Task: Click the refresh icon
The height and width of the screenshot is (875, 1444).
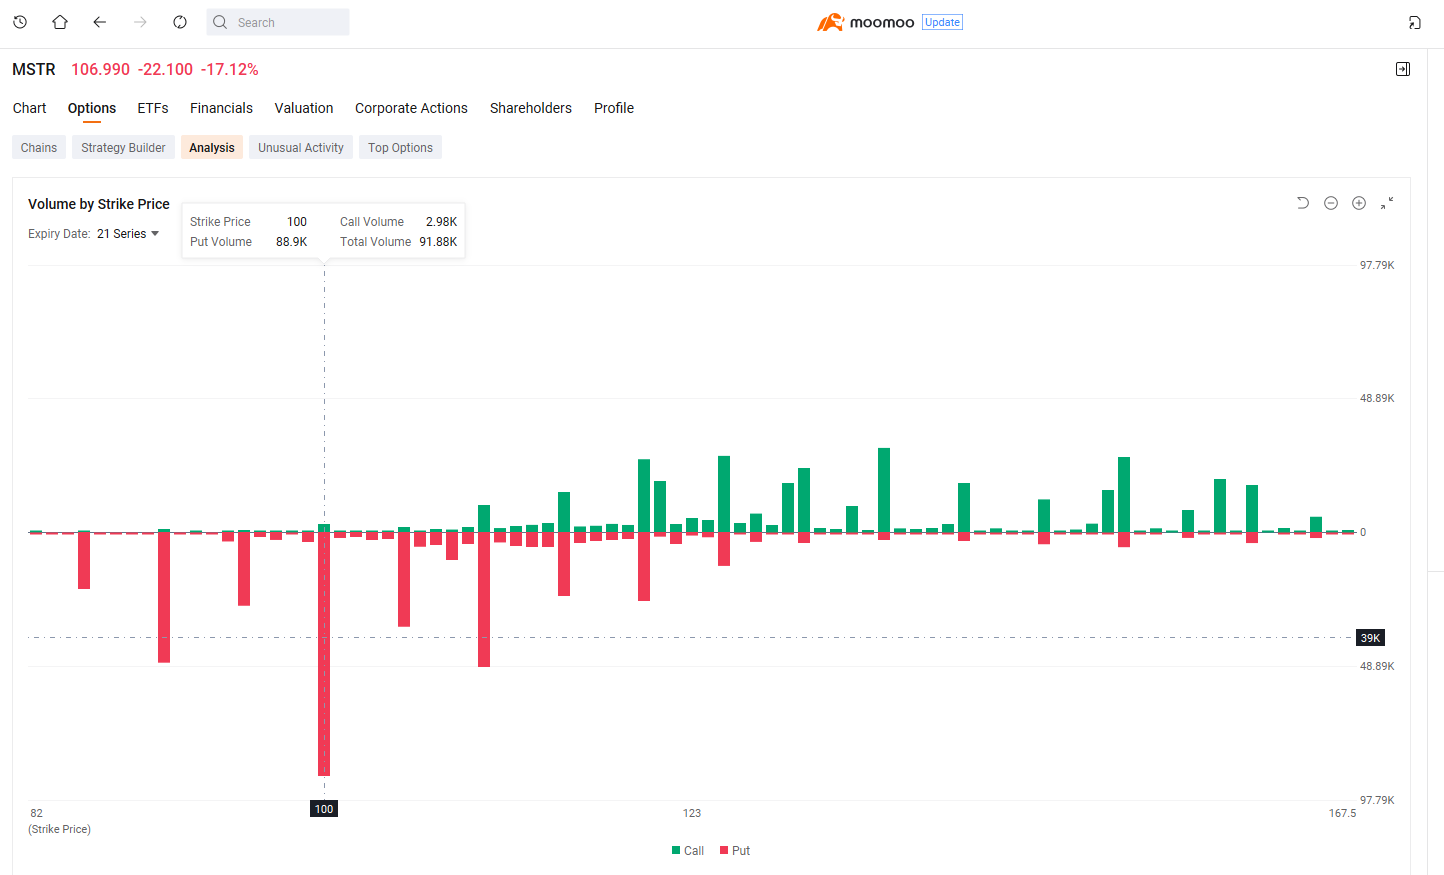Action: (x=180, y=22)
